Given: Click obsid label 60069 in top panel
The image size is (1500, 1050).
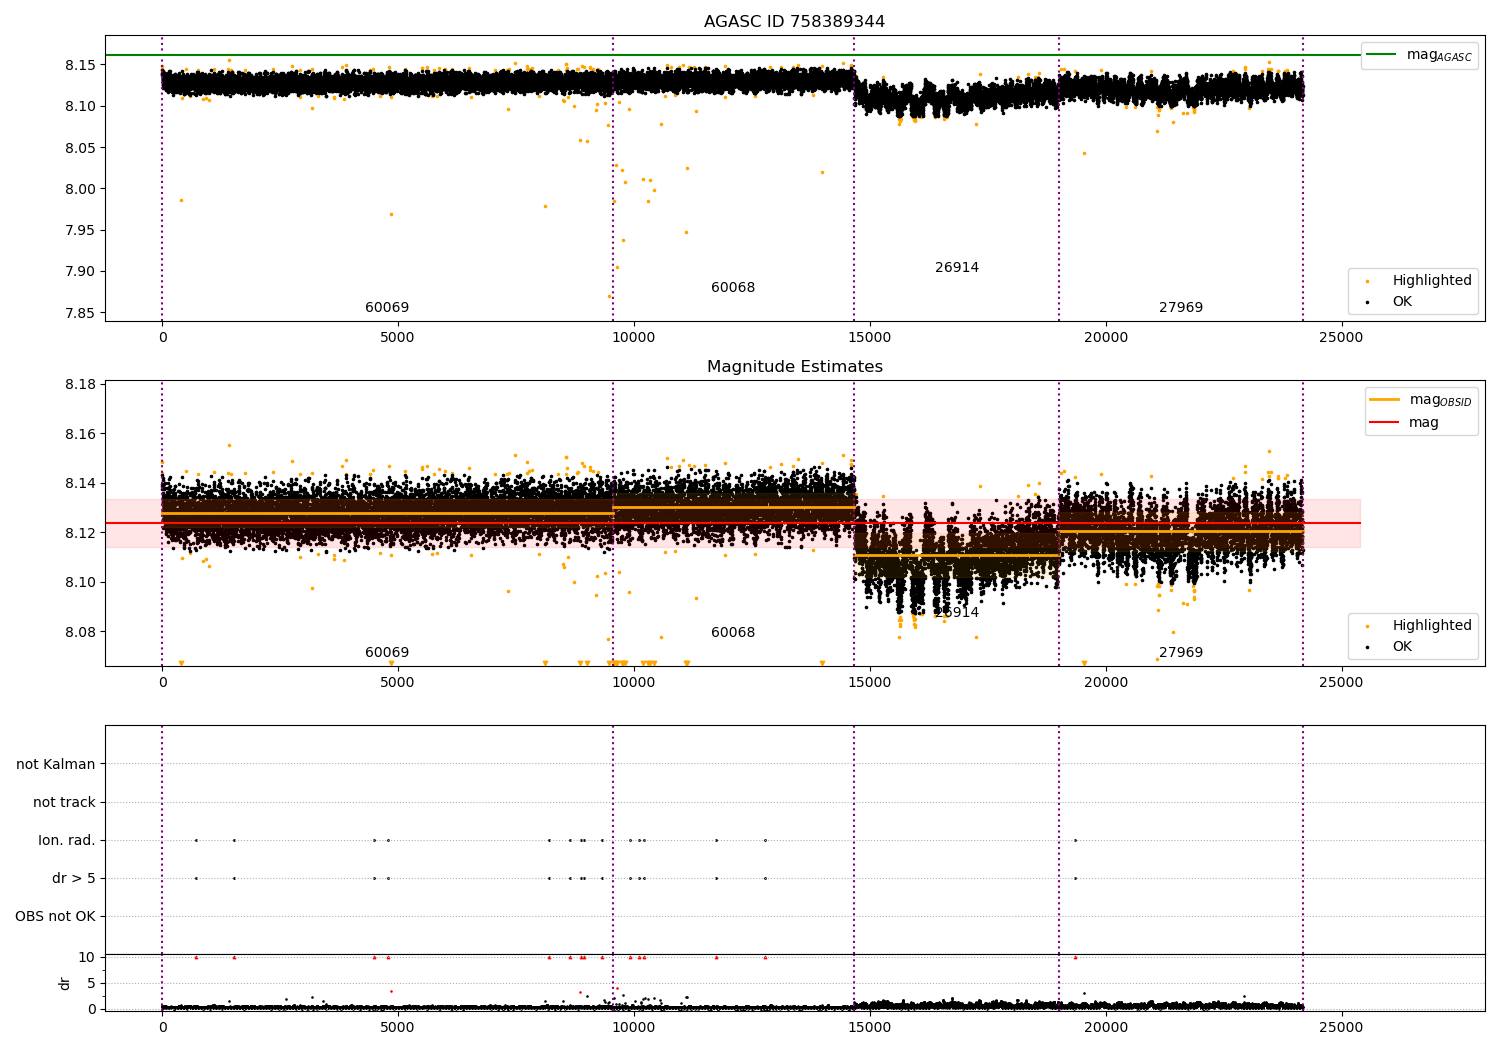Looking at the screenshot, I should point(387,307).
